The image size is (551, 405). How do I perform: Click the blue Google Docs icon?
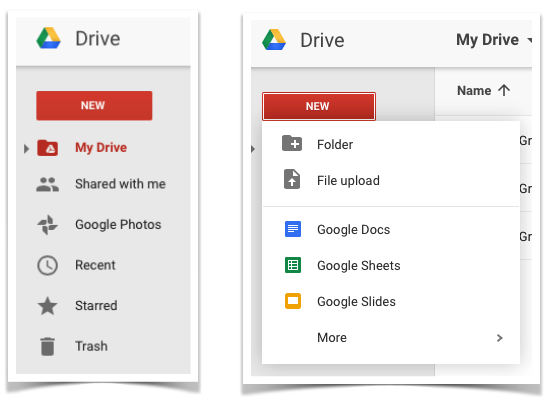(293, 229)
